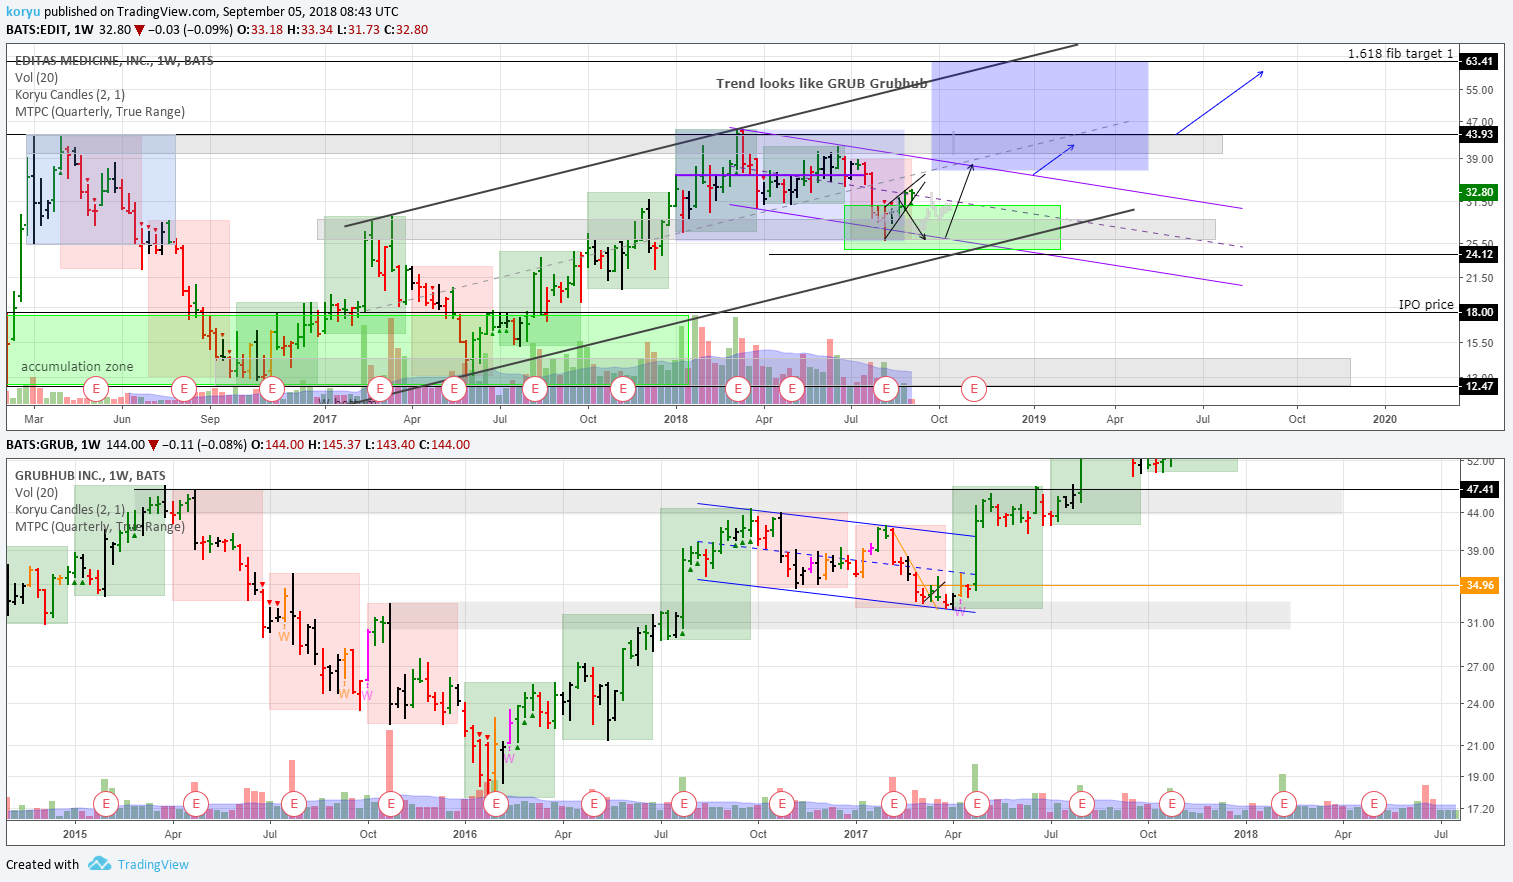
Task: Click the 15.50 tick on EDIT price axis
Action: (x=1479, y=343)
